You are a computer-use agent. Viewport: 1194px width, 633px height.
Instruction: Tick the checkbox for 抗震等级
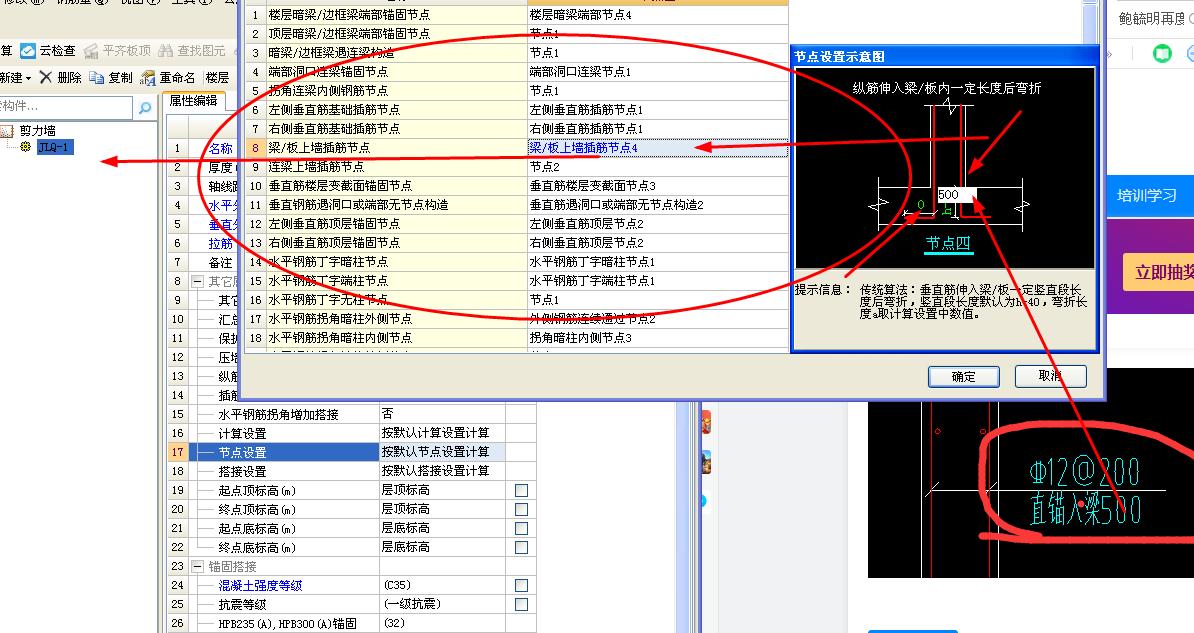pyautogui.click(x=522, y=605)
